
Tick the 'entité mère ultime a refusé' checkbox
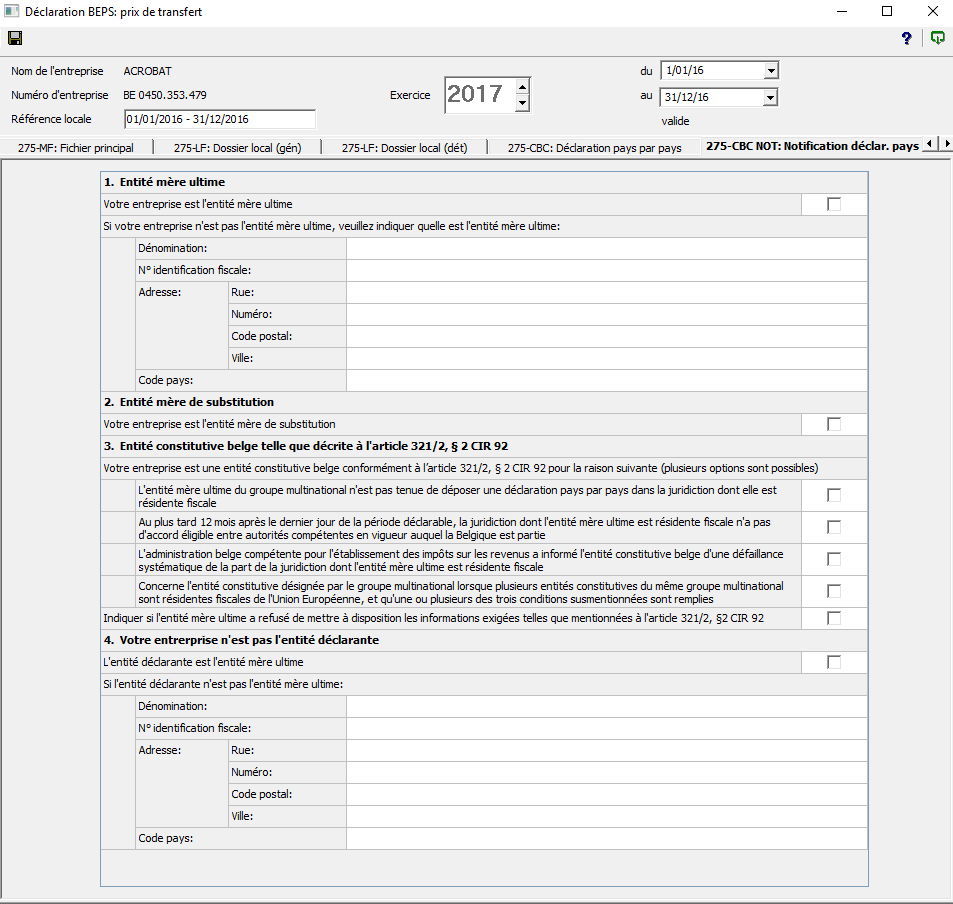coord(834,618)
